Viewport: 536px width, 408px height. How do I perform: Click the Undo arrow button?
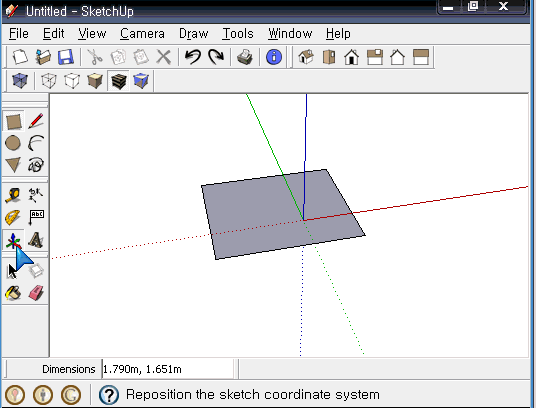pyautogui.click(x=193, y=57)
